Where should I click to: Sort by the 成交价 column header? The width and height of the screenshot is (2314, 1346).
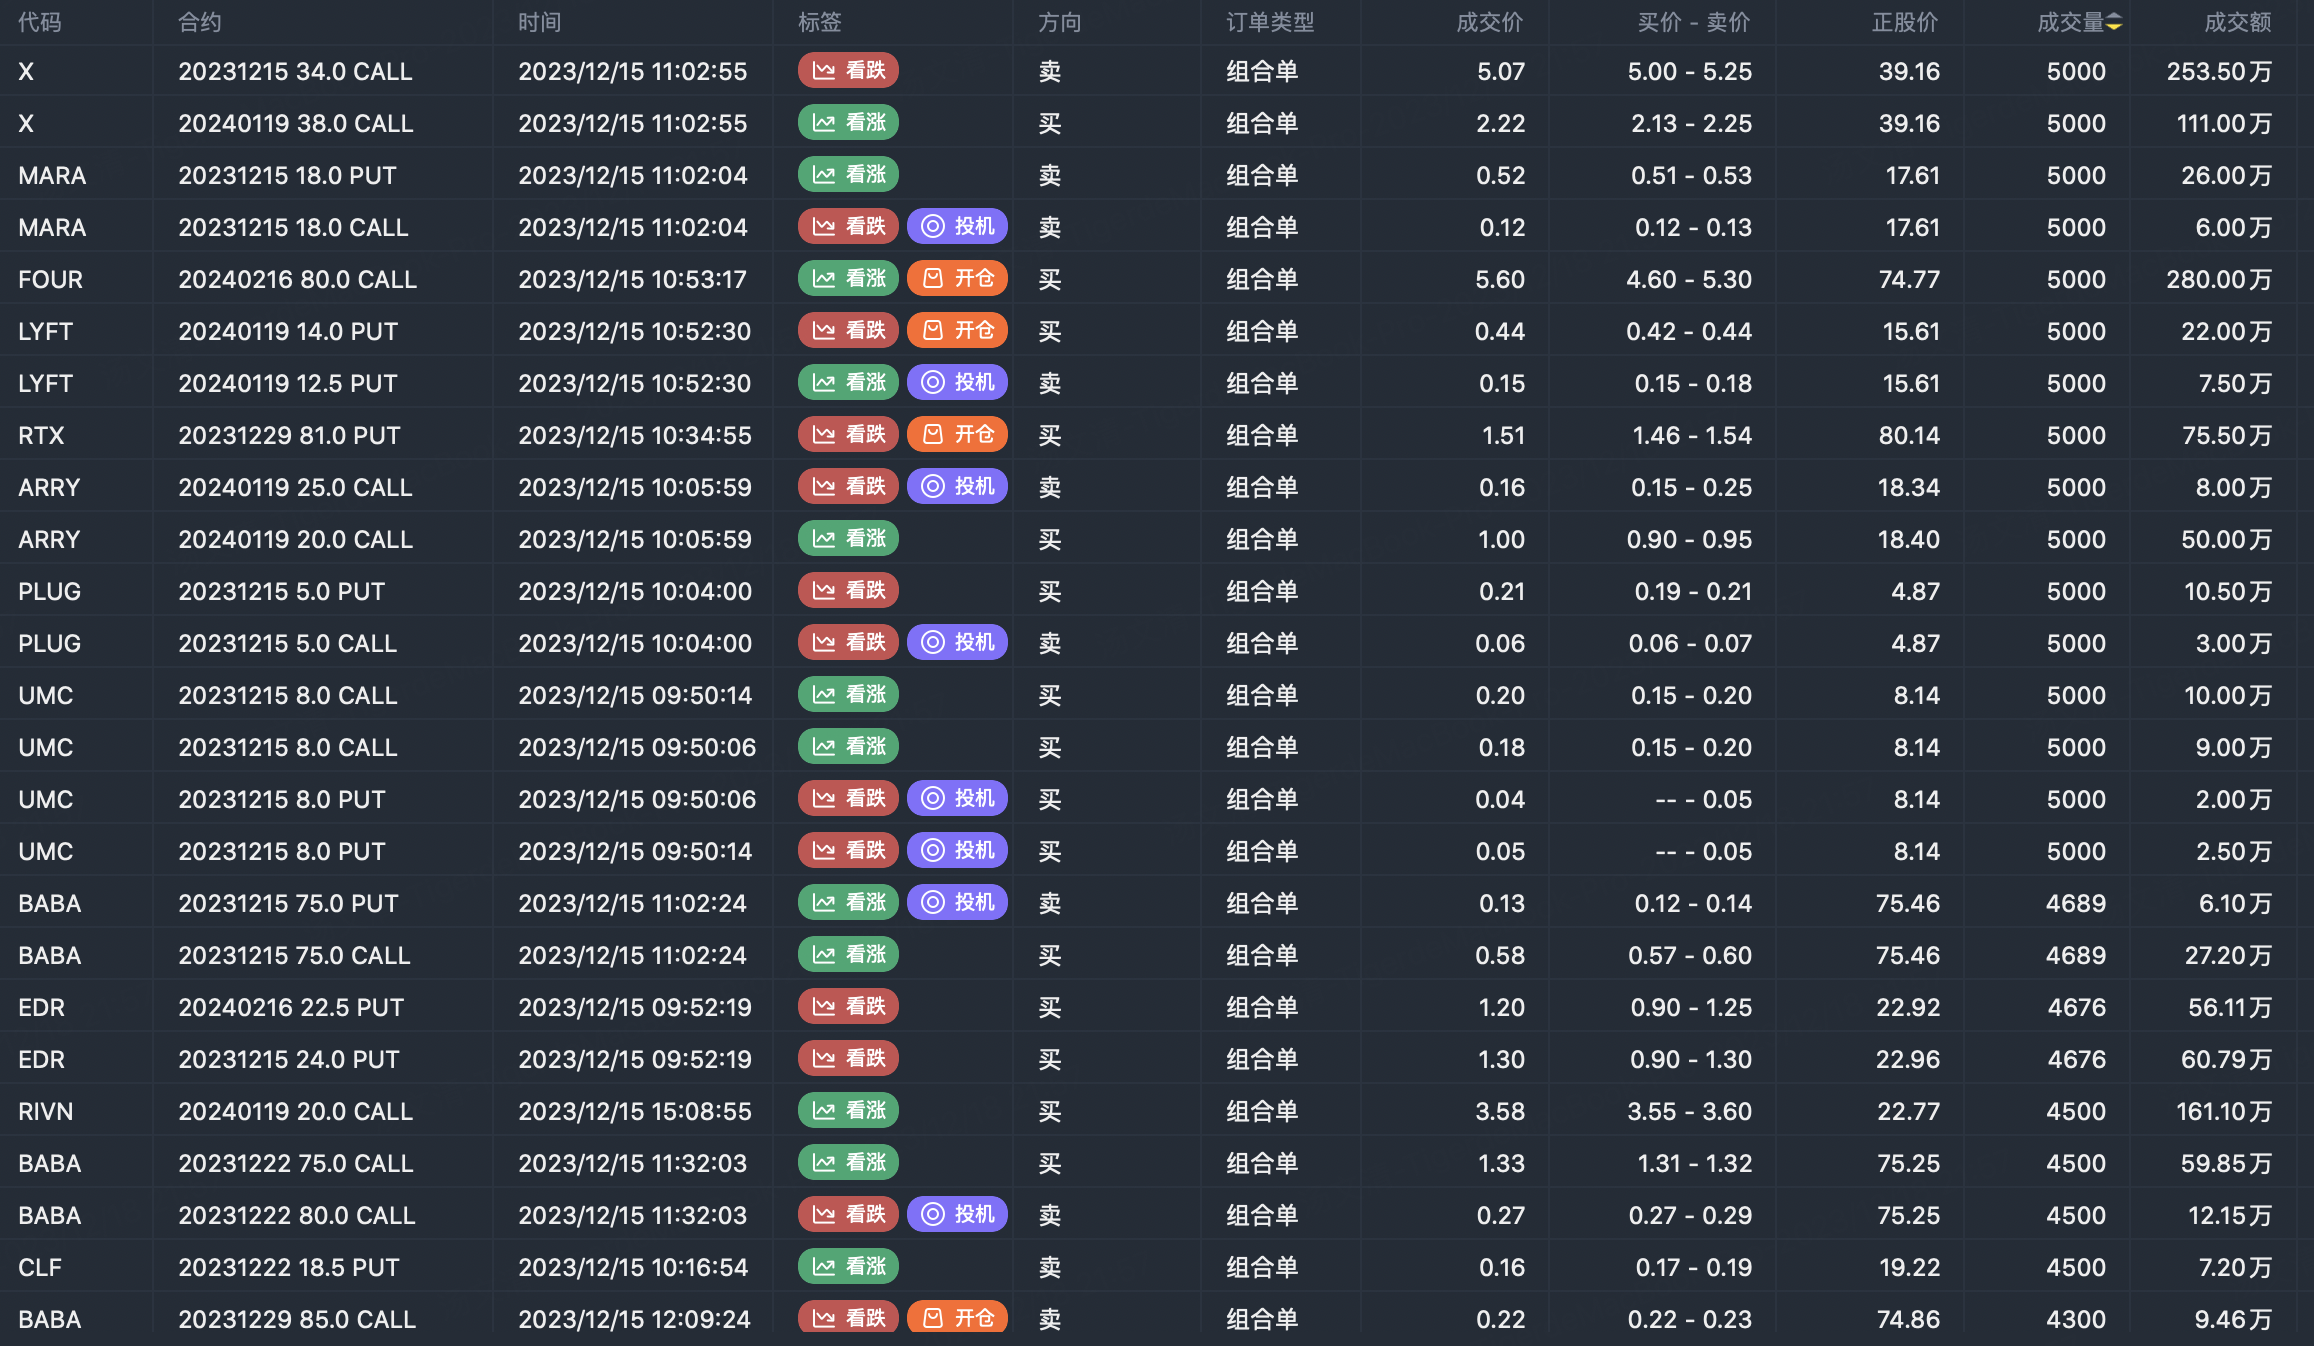[x=1489, y=23]
